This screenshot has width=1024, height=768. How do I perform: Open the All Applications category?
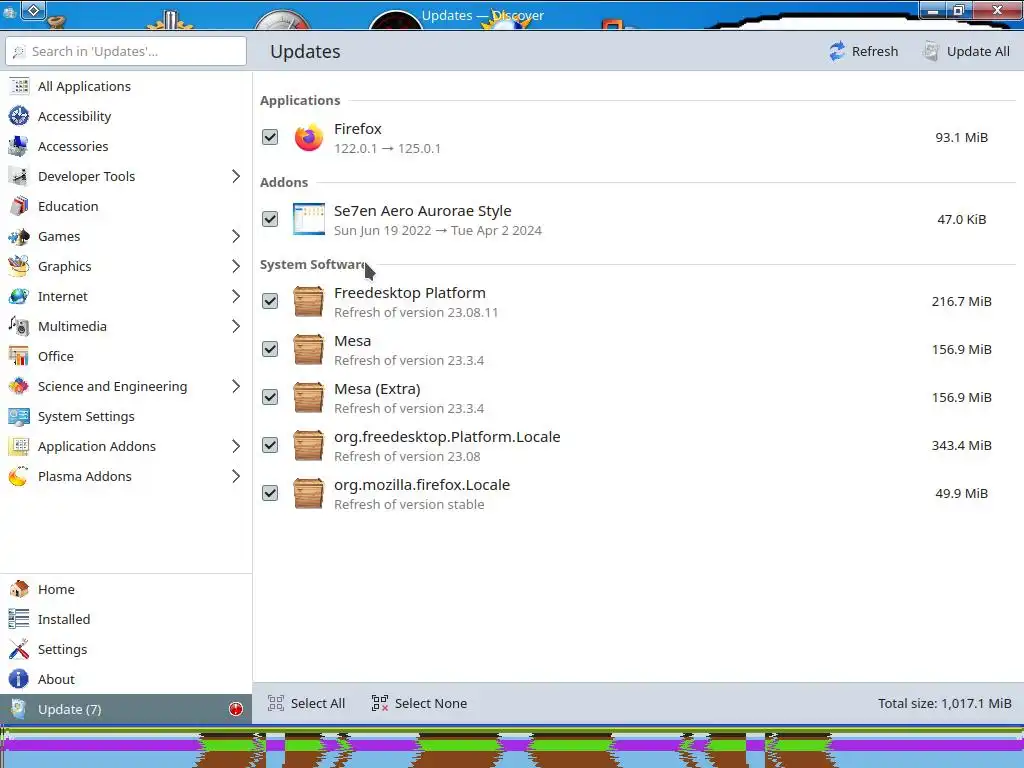tap(125, 86)
